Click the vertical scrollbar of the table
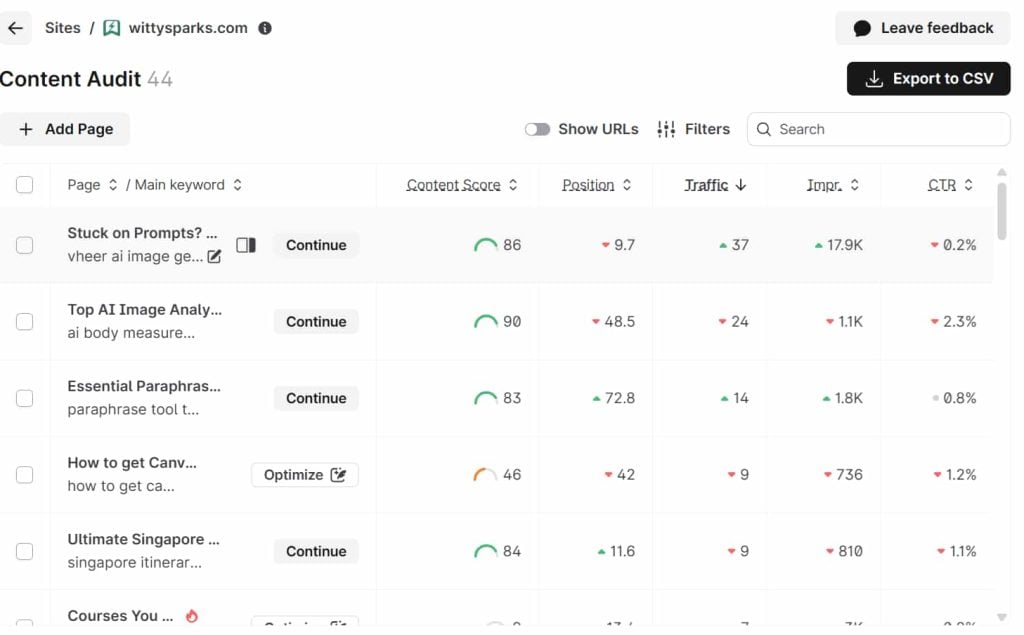 [x=1002, y=210]
